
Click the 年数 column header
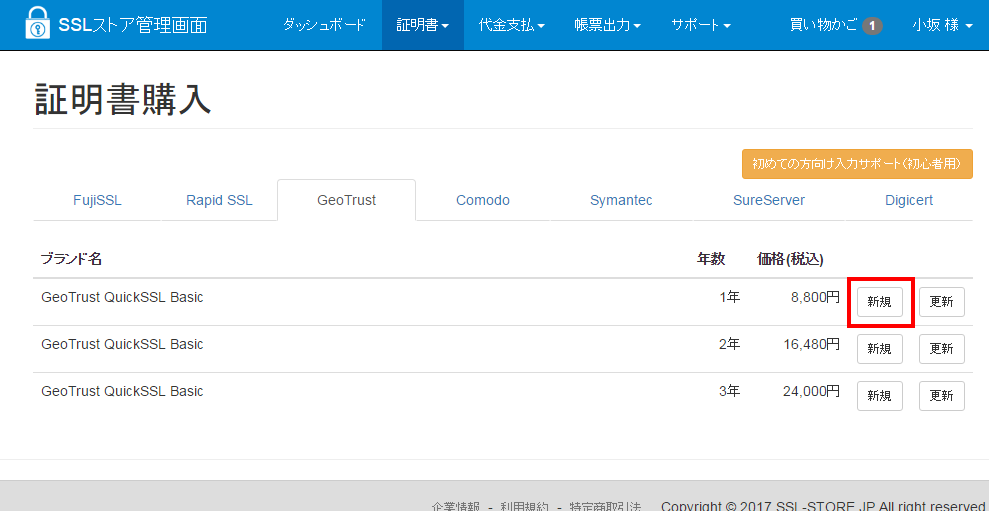click(x=711, y=259)
